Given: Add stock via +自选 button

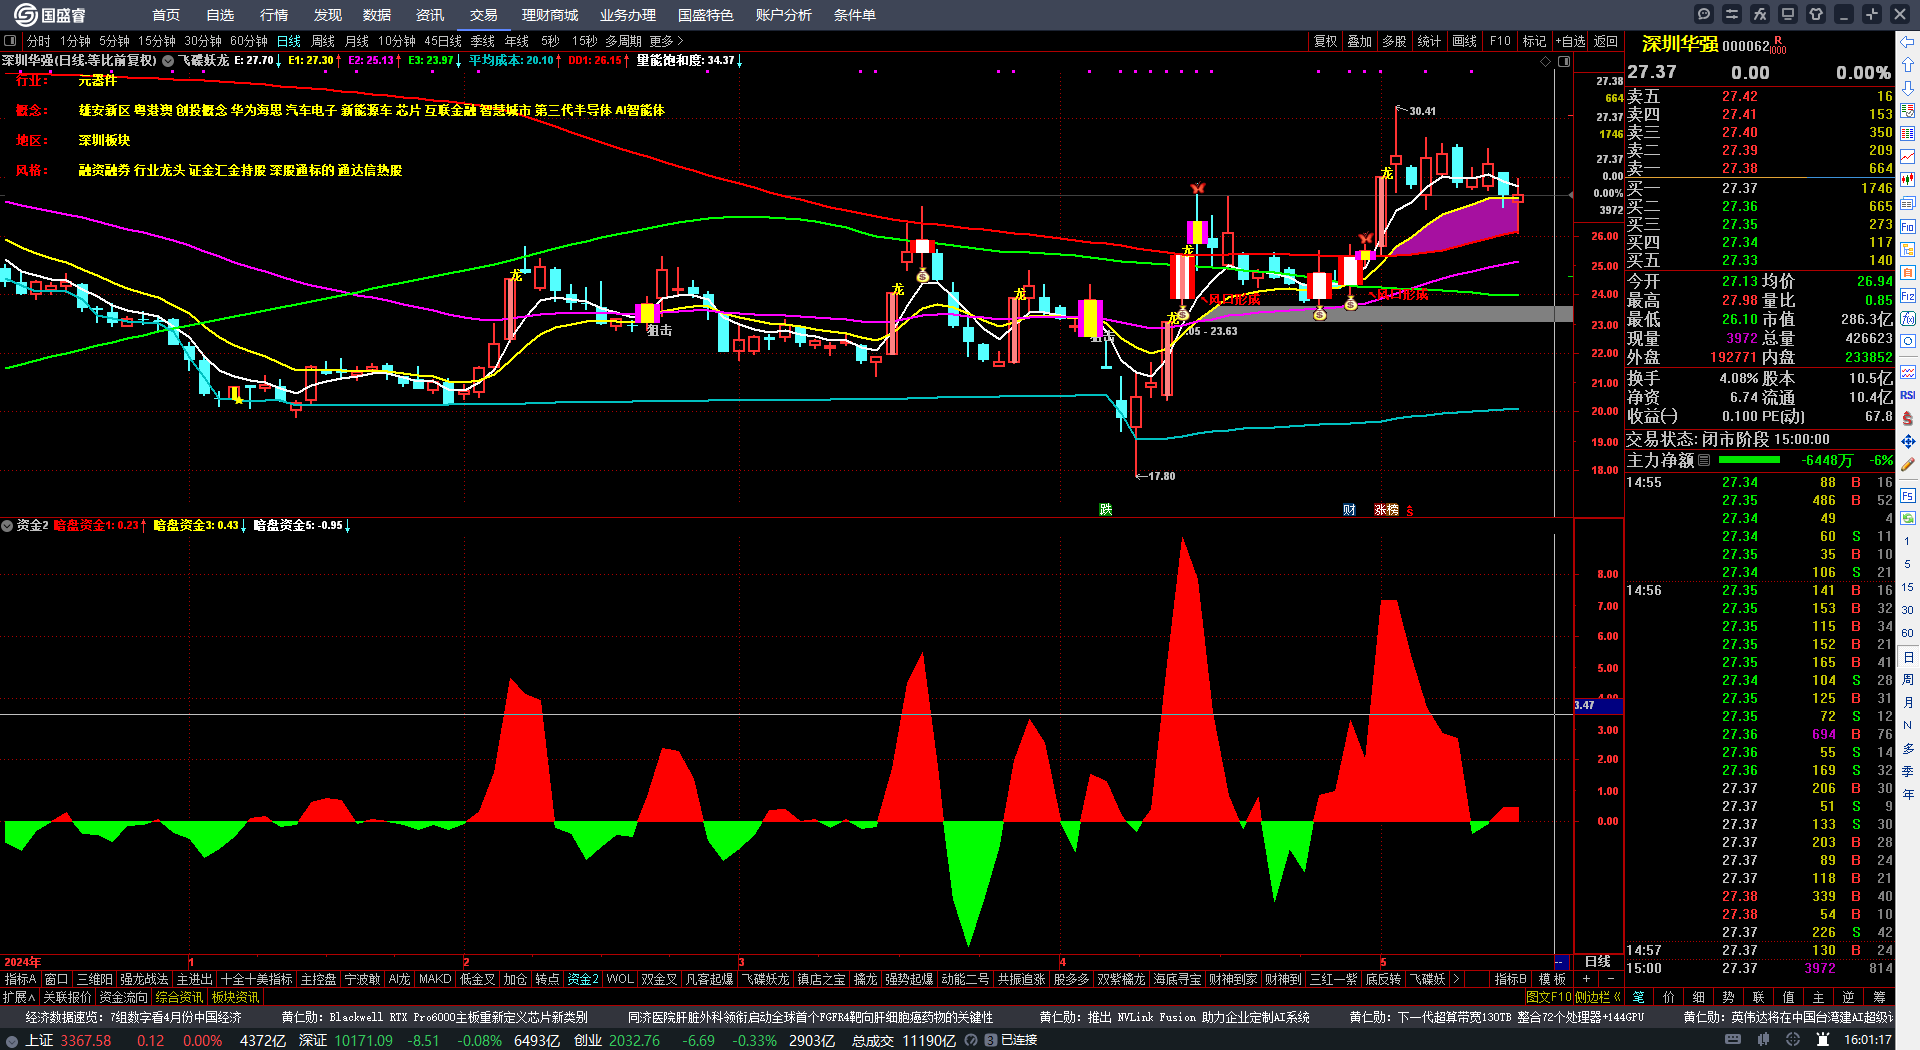Looking at the screenshot, I should pyautogui.click(x=1570, y=41).
